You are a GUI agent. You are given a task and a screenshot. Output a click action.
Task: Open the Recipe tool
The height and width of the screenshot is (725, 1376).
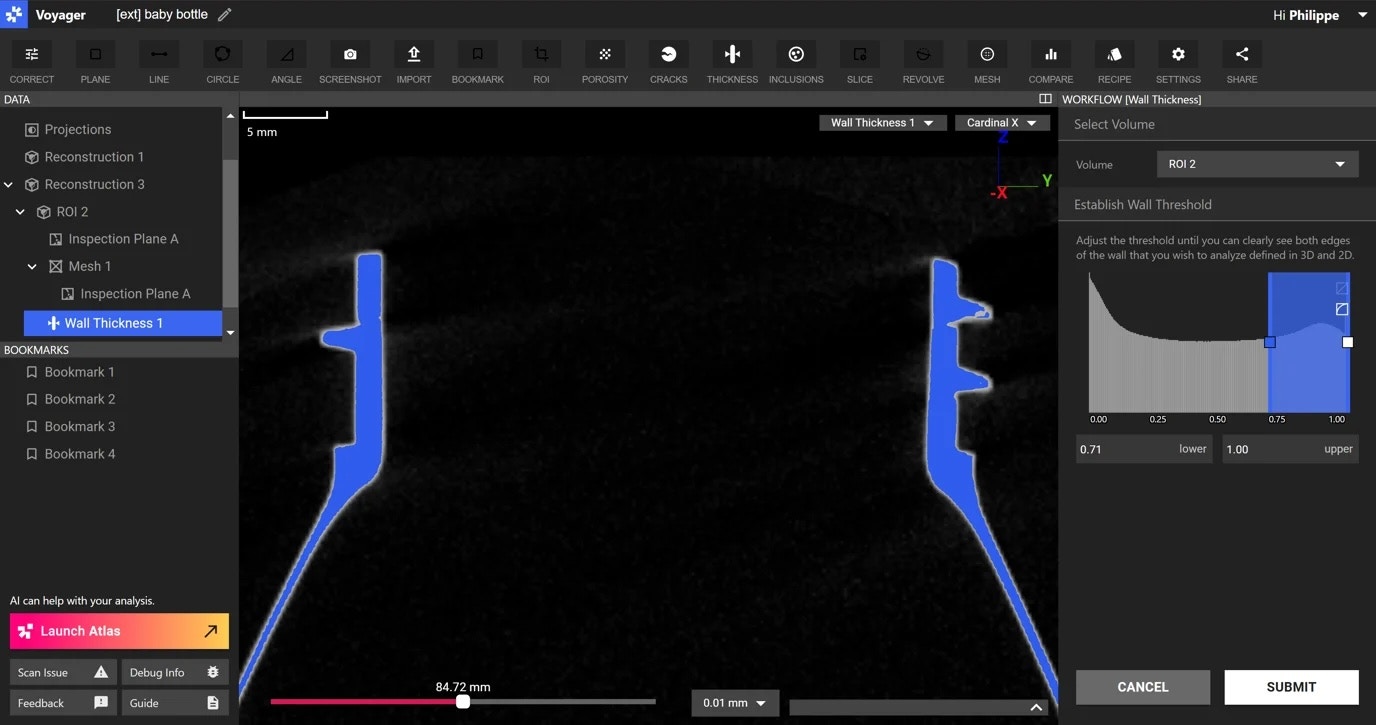(x=1115, y=62)
